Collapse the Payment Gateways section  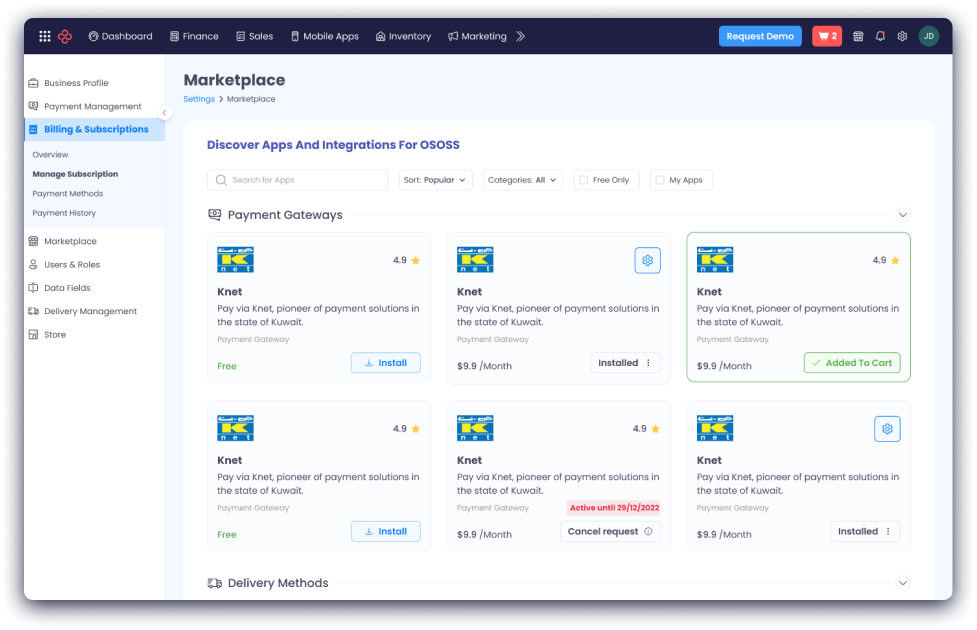click(x=903, y=215)
